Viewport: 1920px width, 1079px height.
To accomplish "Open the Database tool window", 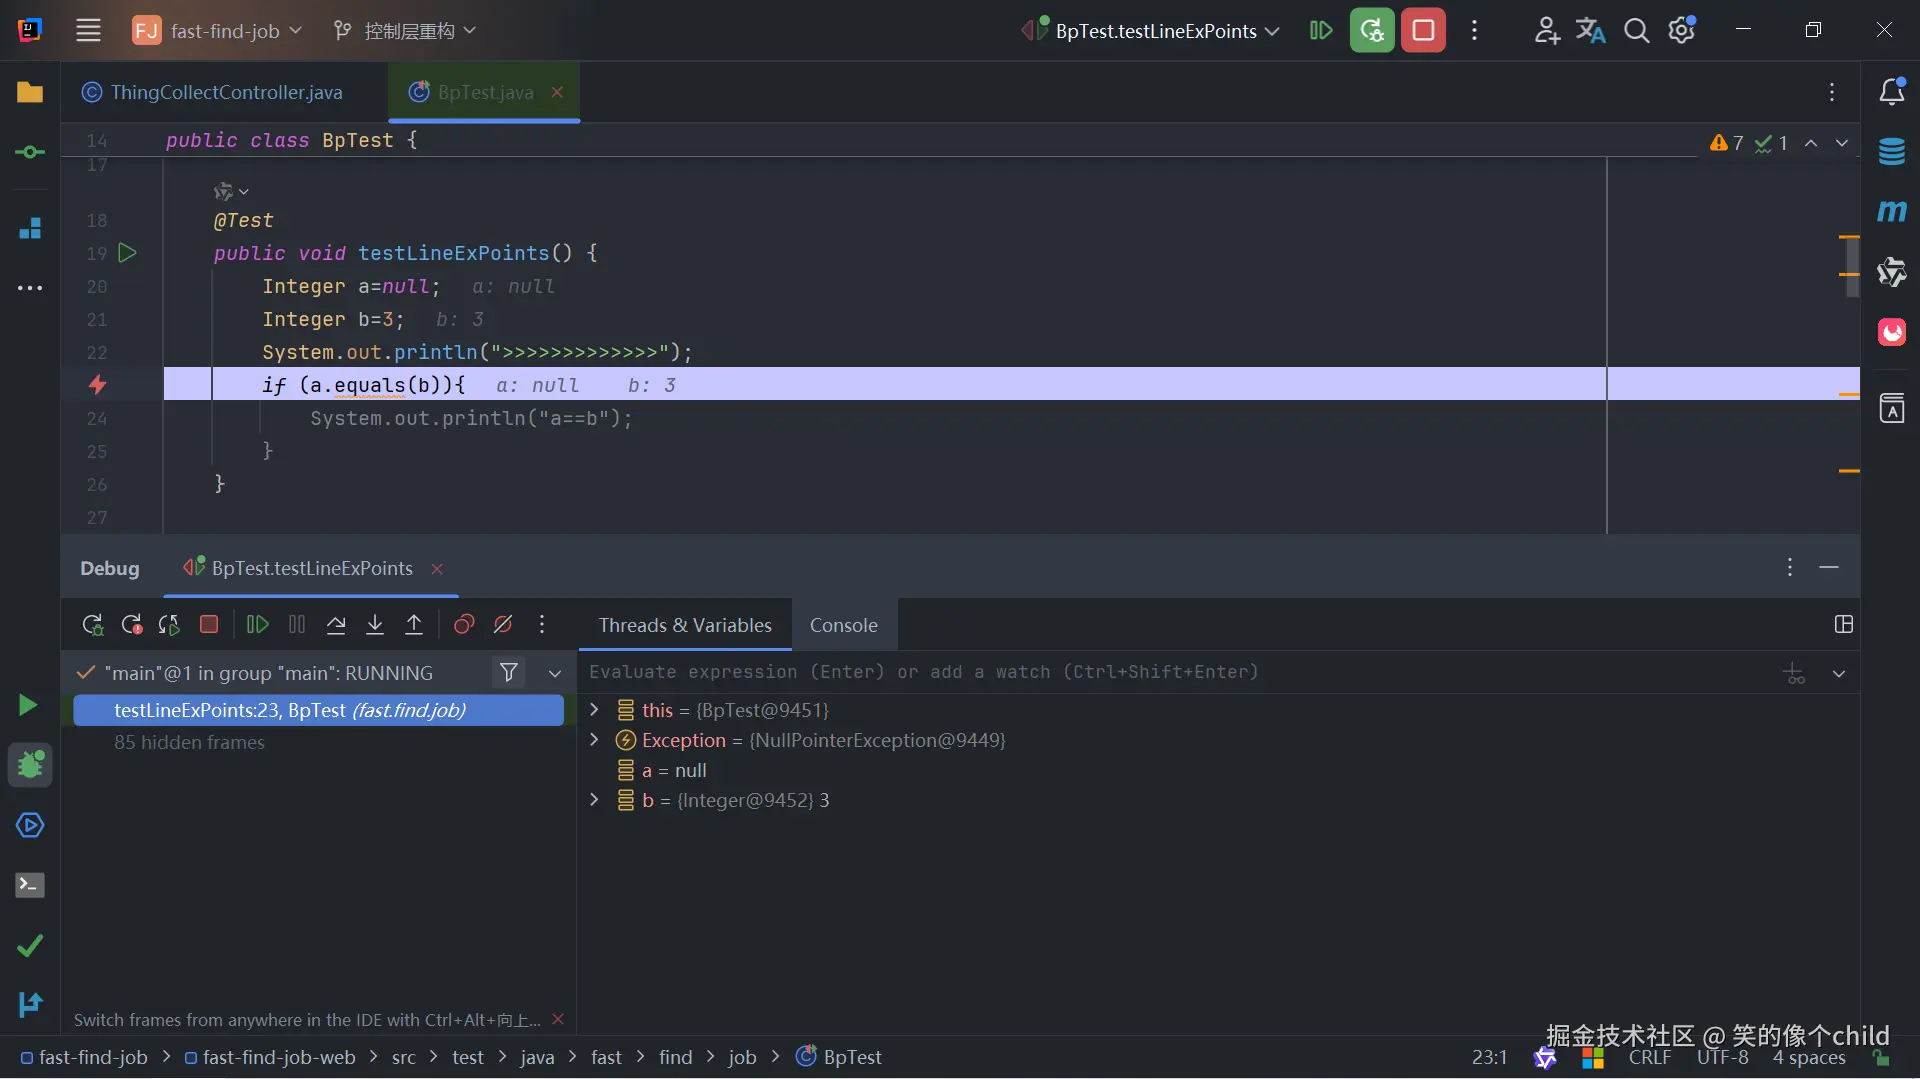I will click(x=1892, y=152).
